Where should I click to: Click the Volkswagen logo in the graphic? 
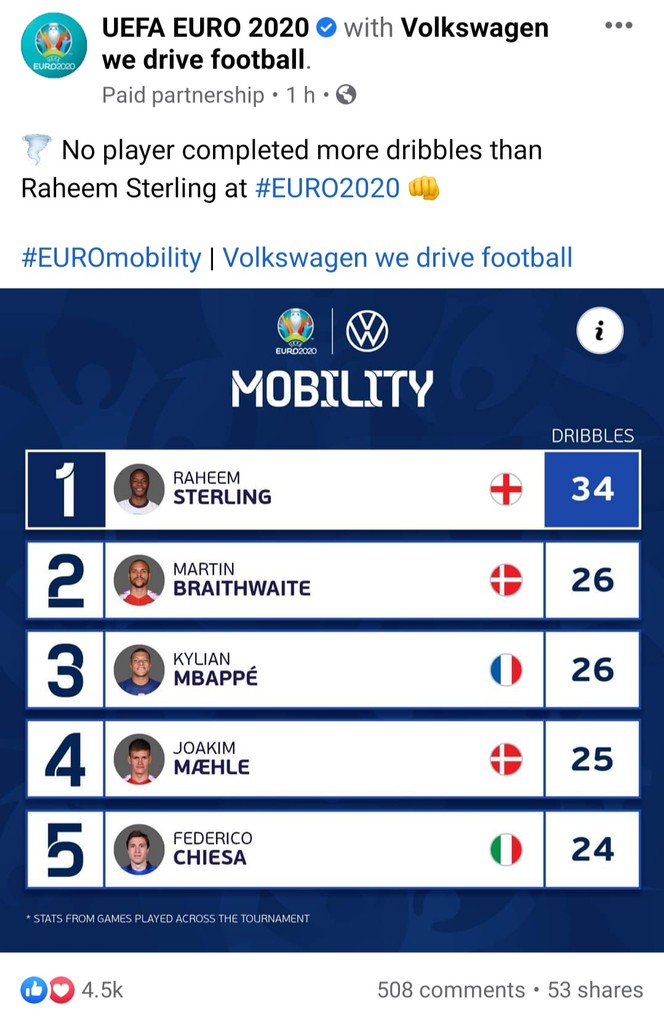pyautogui.click(x=366, y=331)
